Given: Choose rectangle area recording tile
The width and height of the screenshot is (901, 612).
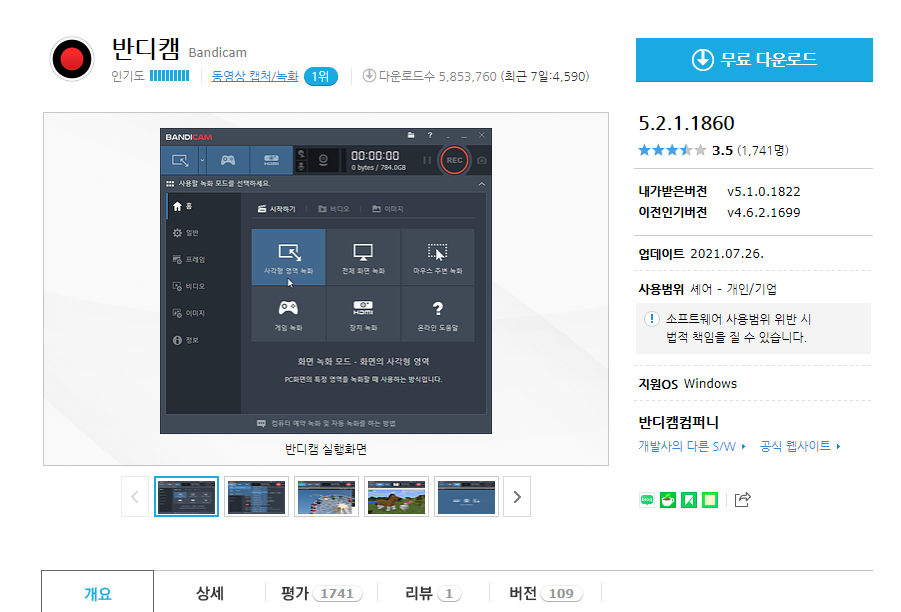Looking at the screenshot, I should pos(288,257).
